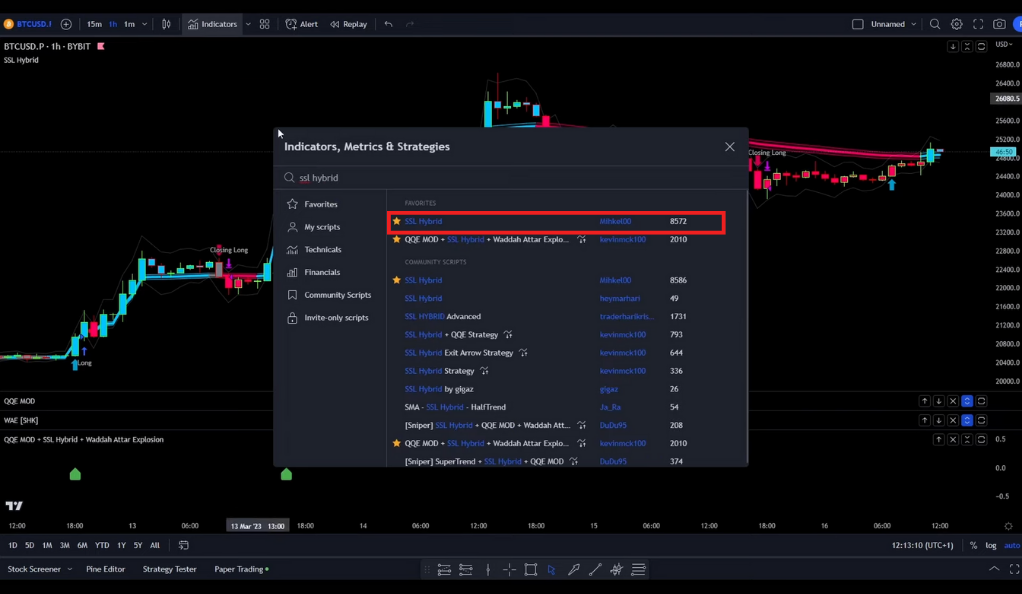1022x594 pixels.
Task: Open the candlestick chart style icon
Action: click(x=166, y=24)
